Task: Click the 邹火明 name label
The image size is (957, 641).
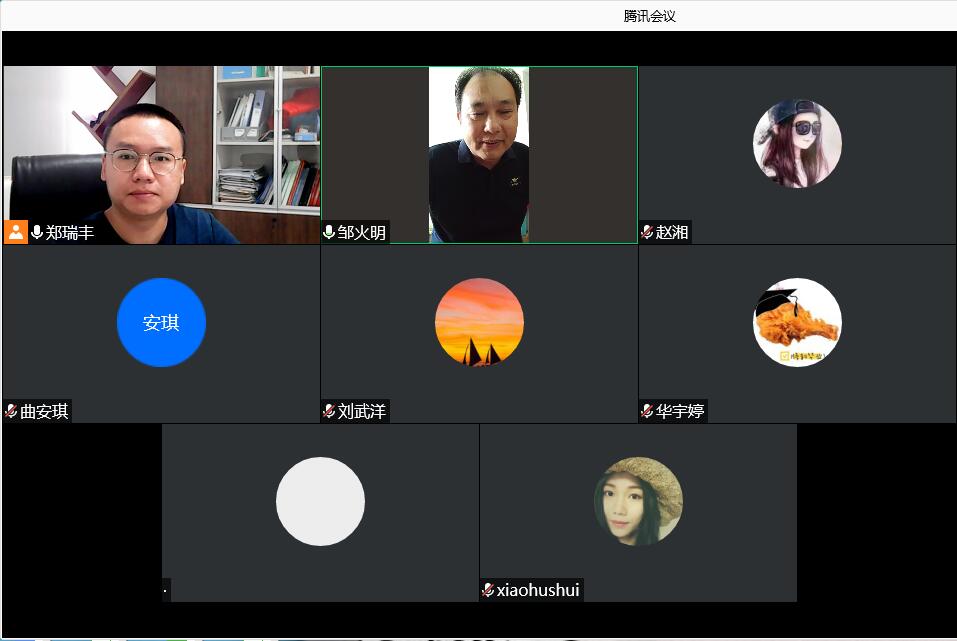Action: 361,232
